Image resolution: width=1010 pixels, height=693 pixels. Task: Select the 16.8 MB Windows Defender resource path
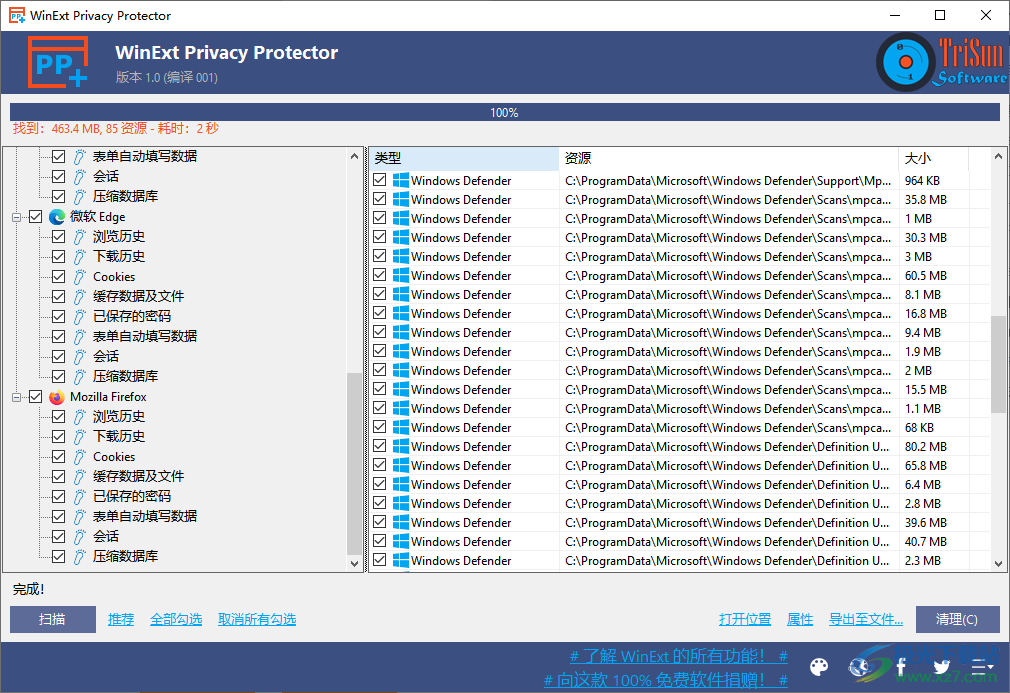coord(728,314)
